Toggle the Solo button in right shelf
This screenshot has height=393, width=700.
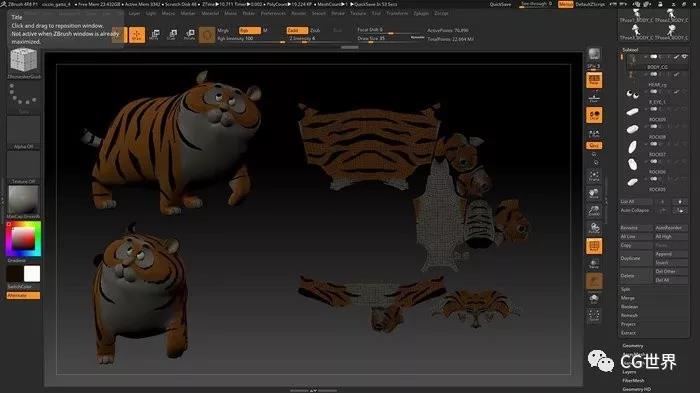click(x=594, y=299)
